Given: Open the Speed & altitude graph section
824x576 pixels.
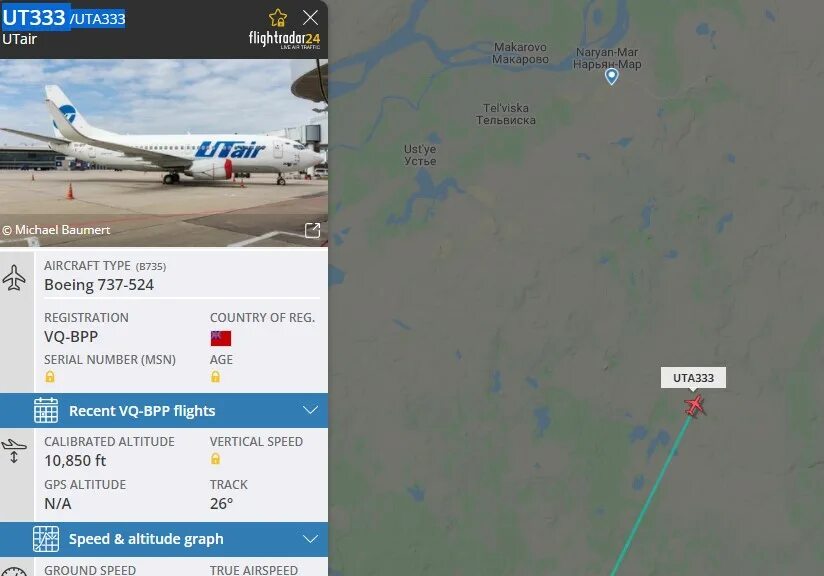Looking at the screenshot, I should pyautogui.click(x=164, y=539).
